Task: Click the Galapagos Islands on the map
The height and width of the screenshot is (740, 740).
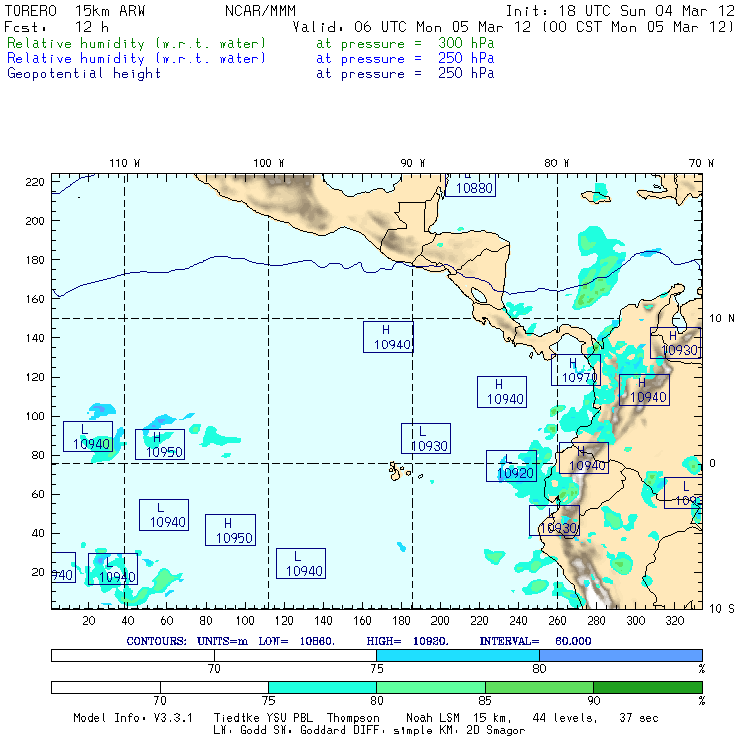Action: click(395, 471)
